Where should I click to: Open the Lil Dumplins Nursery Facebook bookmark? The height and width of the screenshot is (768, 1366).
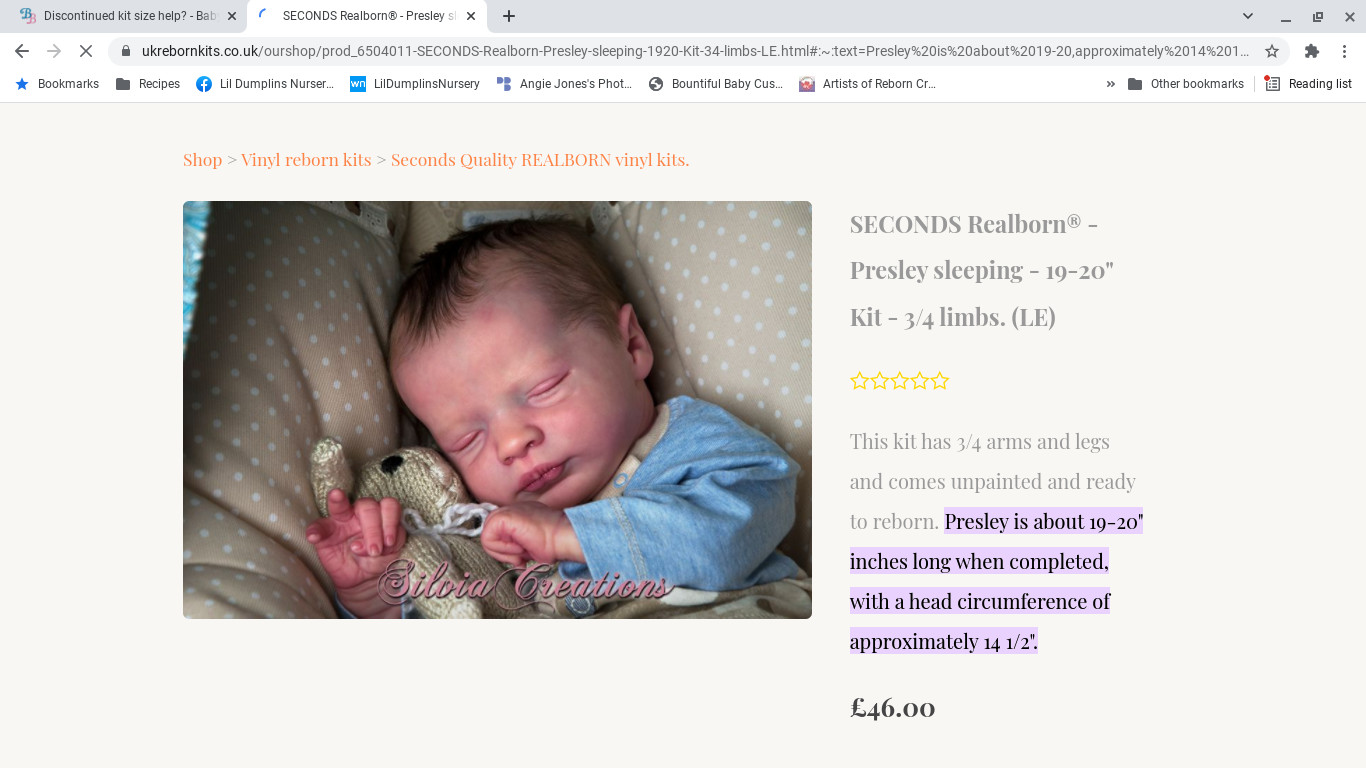point(265,84)
